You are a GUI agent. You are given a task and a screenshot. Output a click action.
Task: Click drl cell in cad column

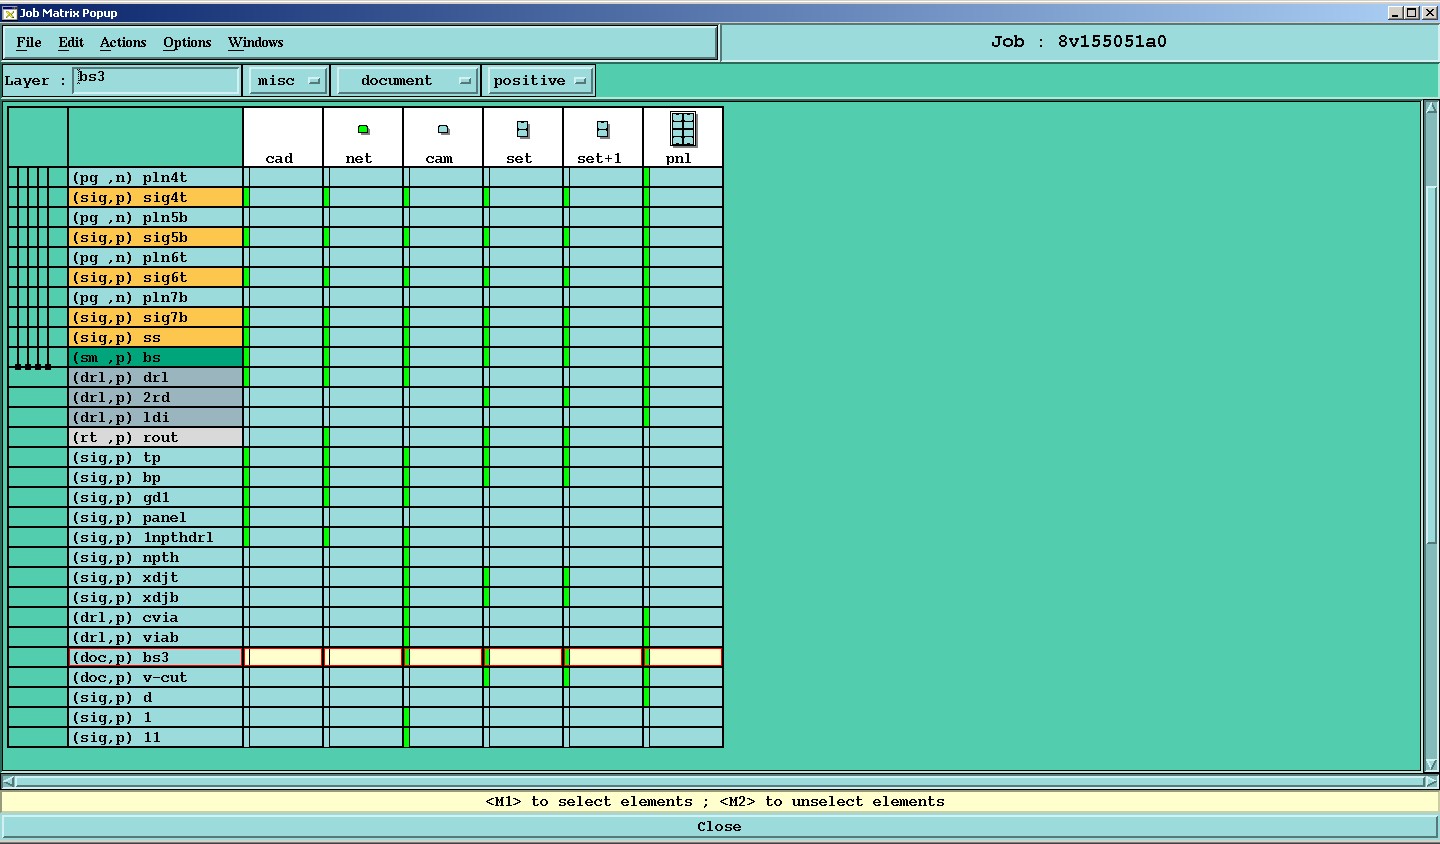[283, 377]
